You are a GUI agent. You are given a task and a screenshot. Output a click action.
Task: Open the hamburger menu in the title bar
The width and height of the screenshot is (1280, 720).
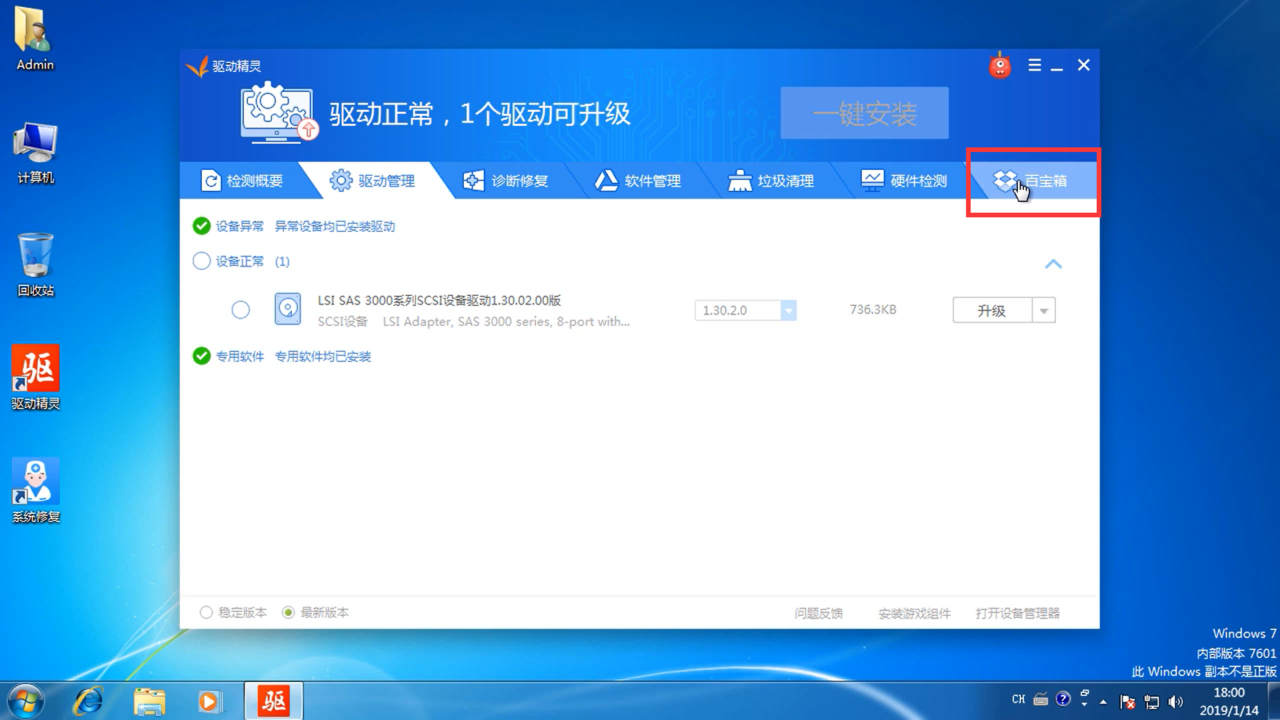pyautogui.click(x=1034, y=66)
